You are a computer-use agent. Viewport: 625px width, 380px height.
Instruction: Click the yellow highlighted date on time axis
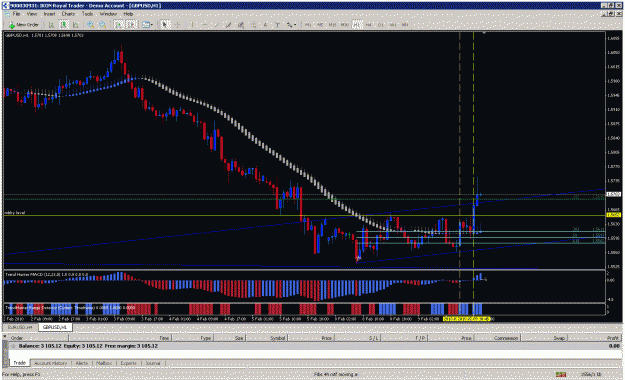466,319
